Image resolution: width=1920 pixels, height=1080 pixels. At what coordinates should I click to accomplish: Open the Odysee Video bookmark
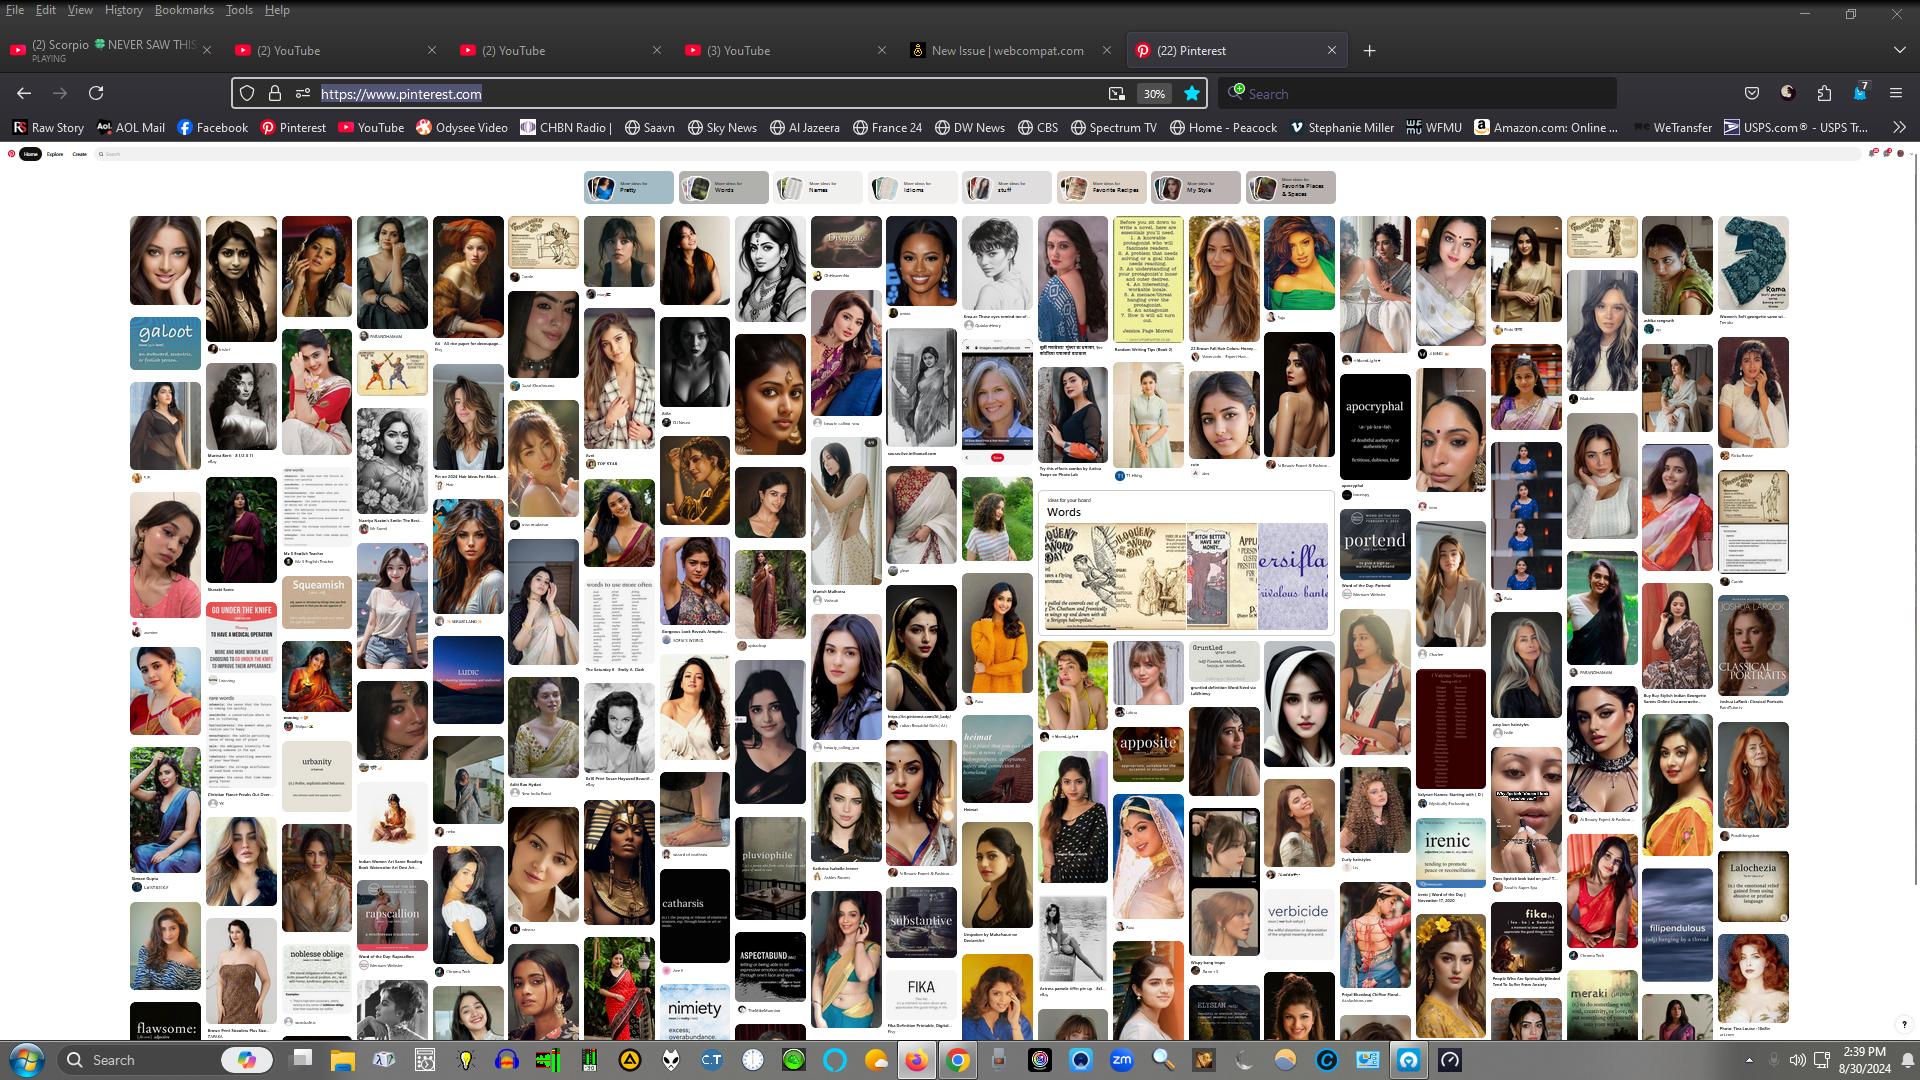[462, 127]
